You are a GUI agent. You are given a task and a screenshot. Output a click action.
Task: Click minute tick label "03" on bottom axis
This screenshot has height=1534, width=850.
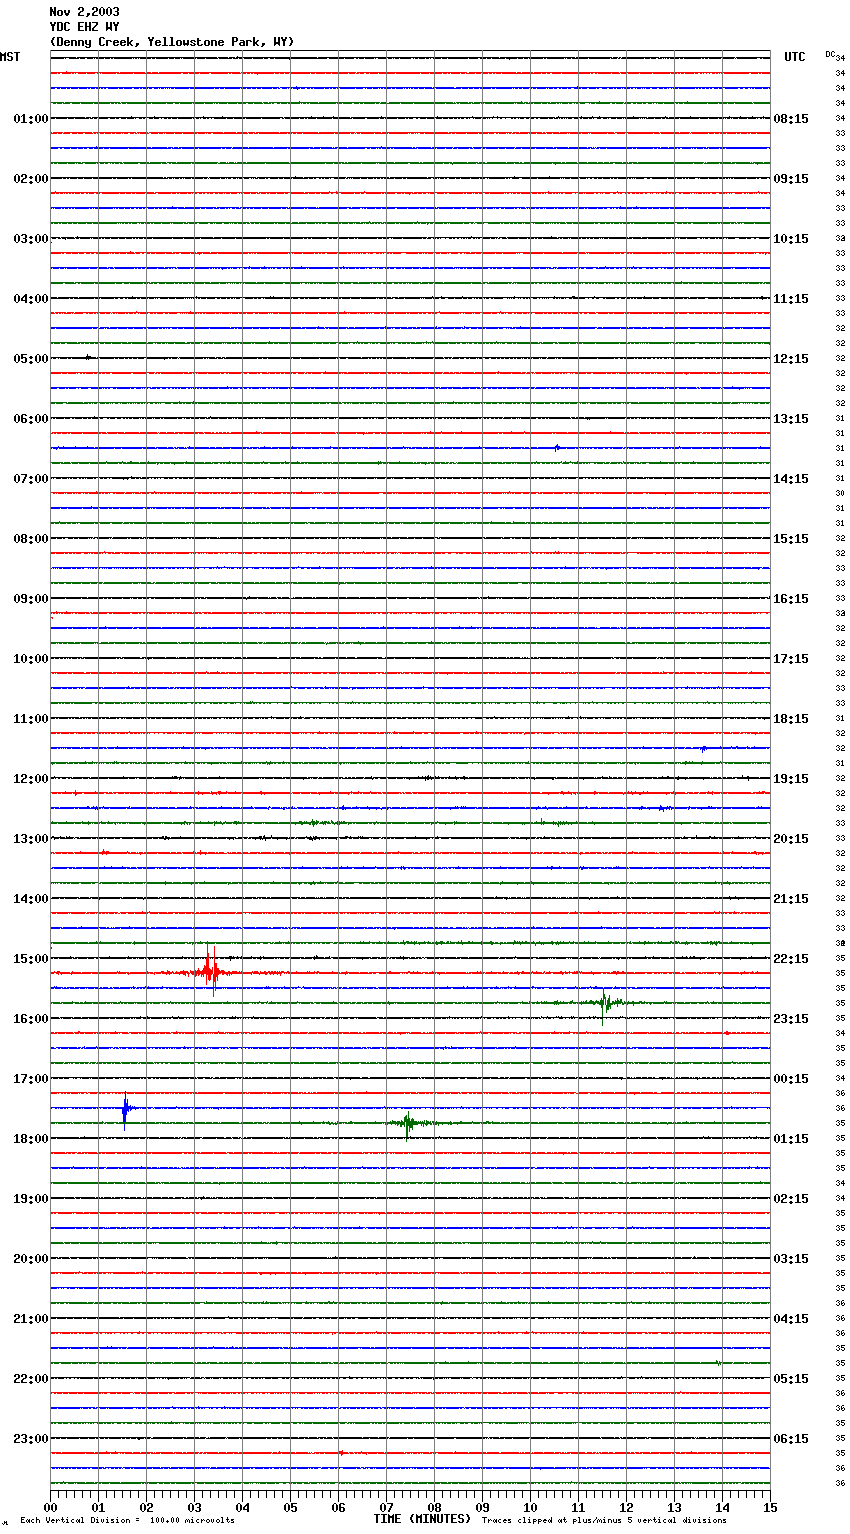coord(194,1507)
